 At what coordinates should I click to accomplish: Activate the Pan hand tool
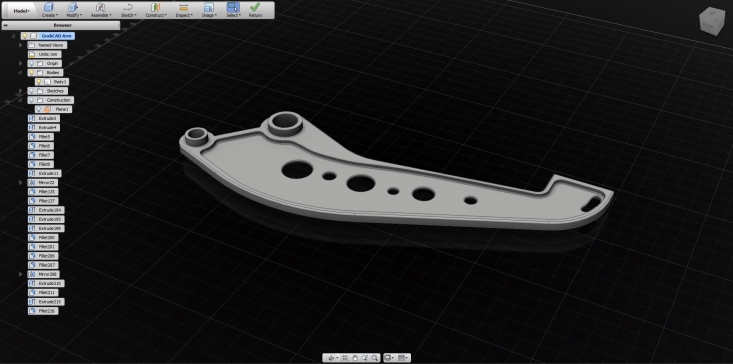coord(355,358)
